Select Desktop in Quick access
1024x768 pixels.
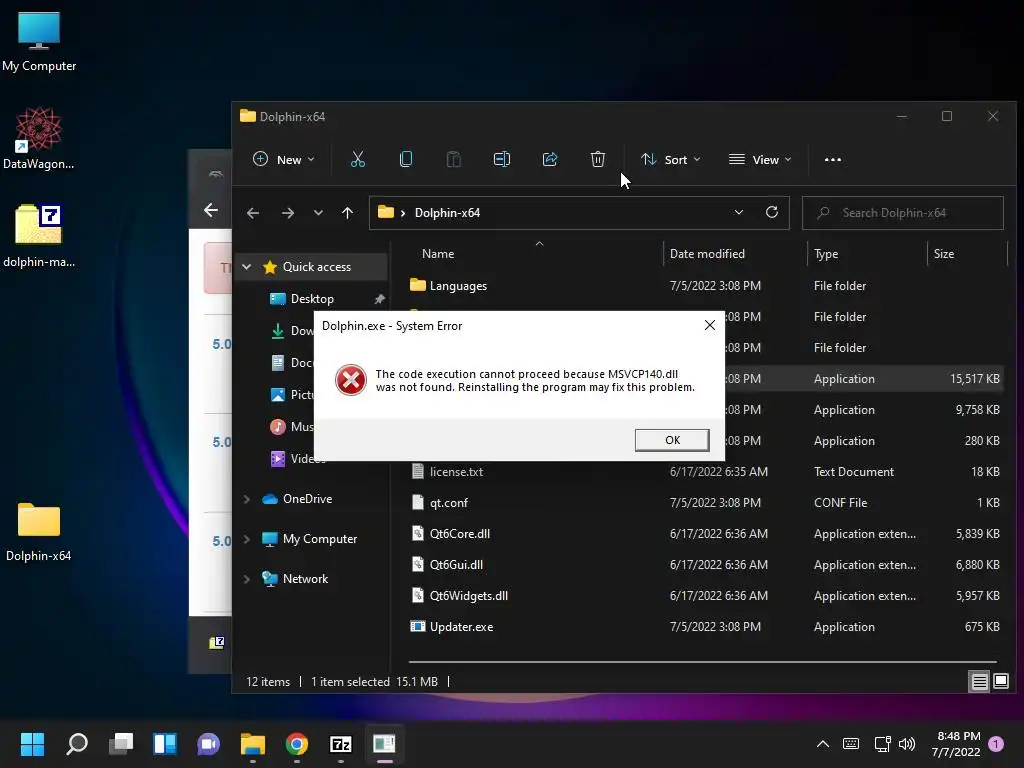pos(312,299)
